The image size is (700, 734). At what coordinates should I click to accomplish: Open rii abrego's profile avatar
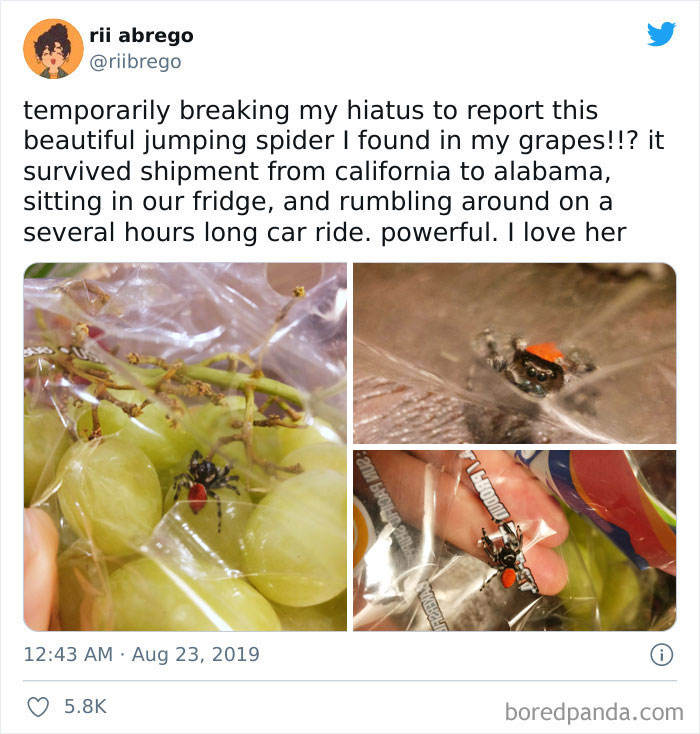click(x=53, y=49)
